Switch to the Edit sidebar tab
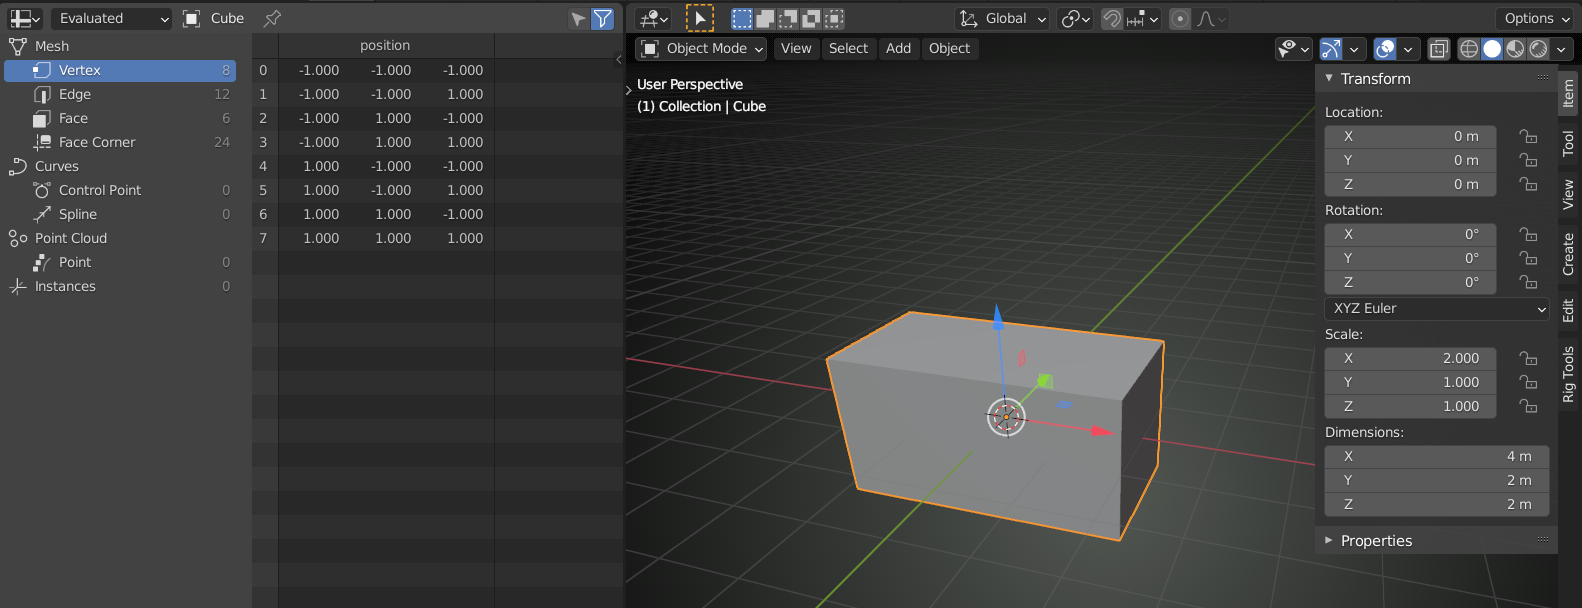 pyautogui.click(x=1568, y=311)
